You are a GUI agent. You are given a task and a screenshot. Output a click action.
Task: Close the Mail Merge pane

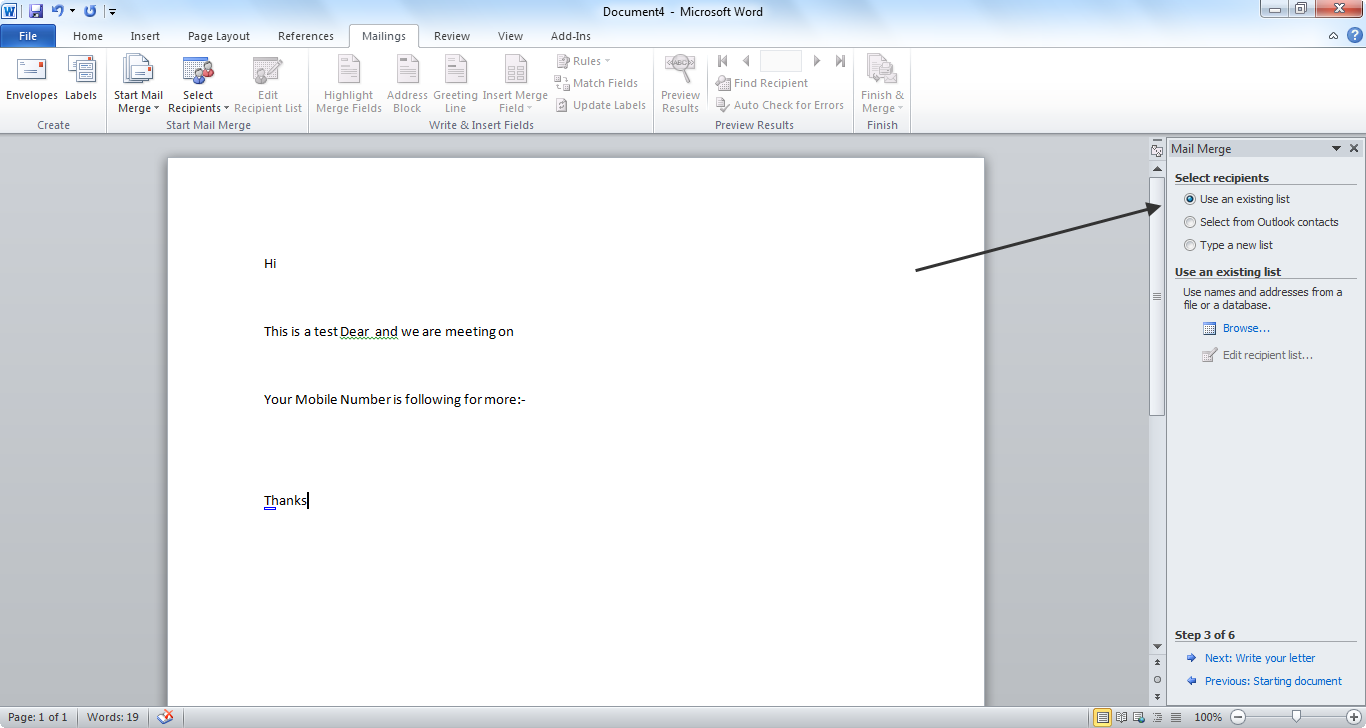click(1354, 148)
